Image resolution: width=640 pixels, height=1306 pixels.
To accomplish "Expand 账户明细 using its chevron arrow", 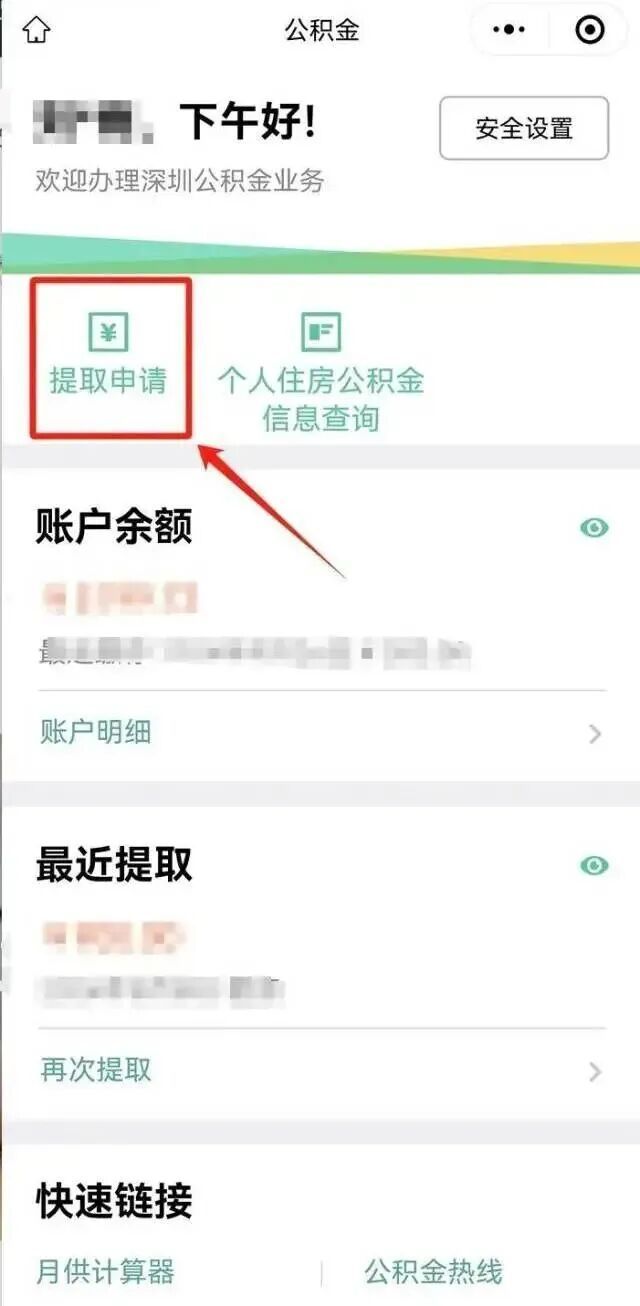I will [x=595, y=734].
